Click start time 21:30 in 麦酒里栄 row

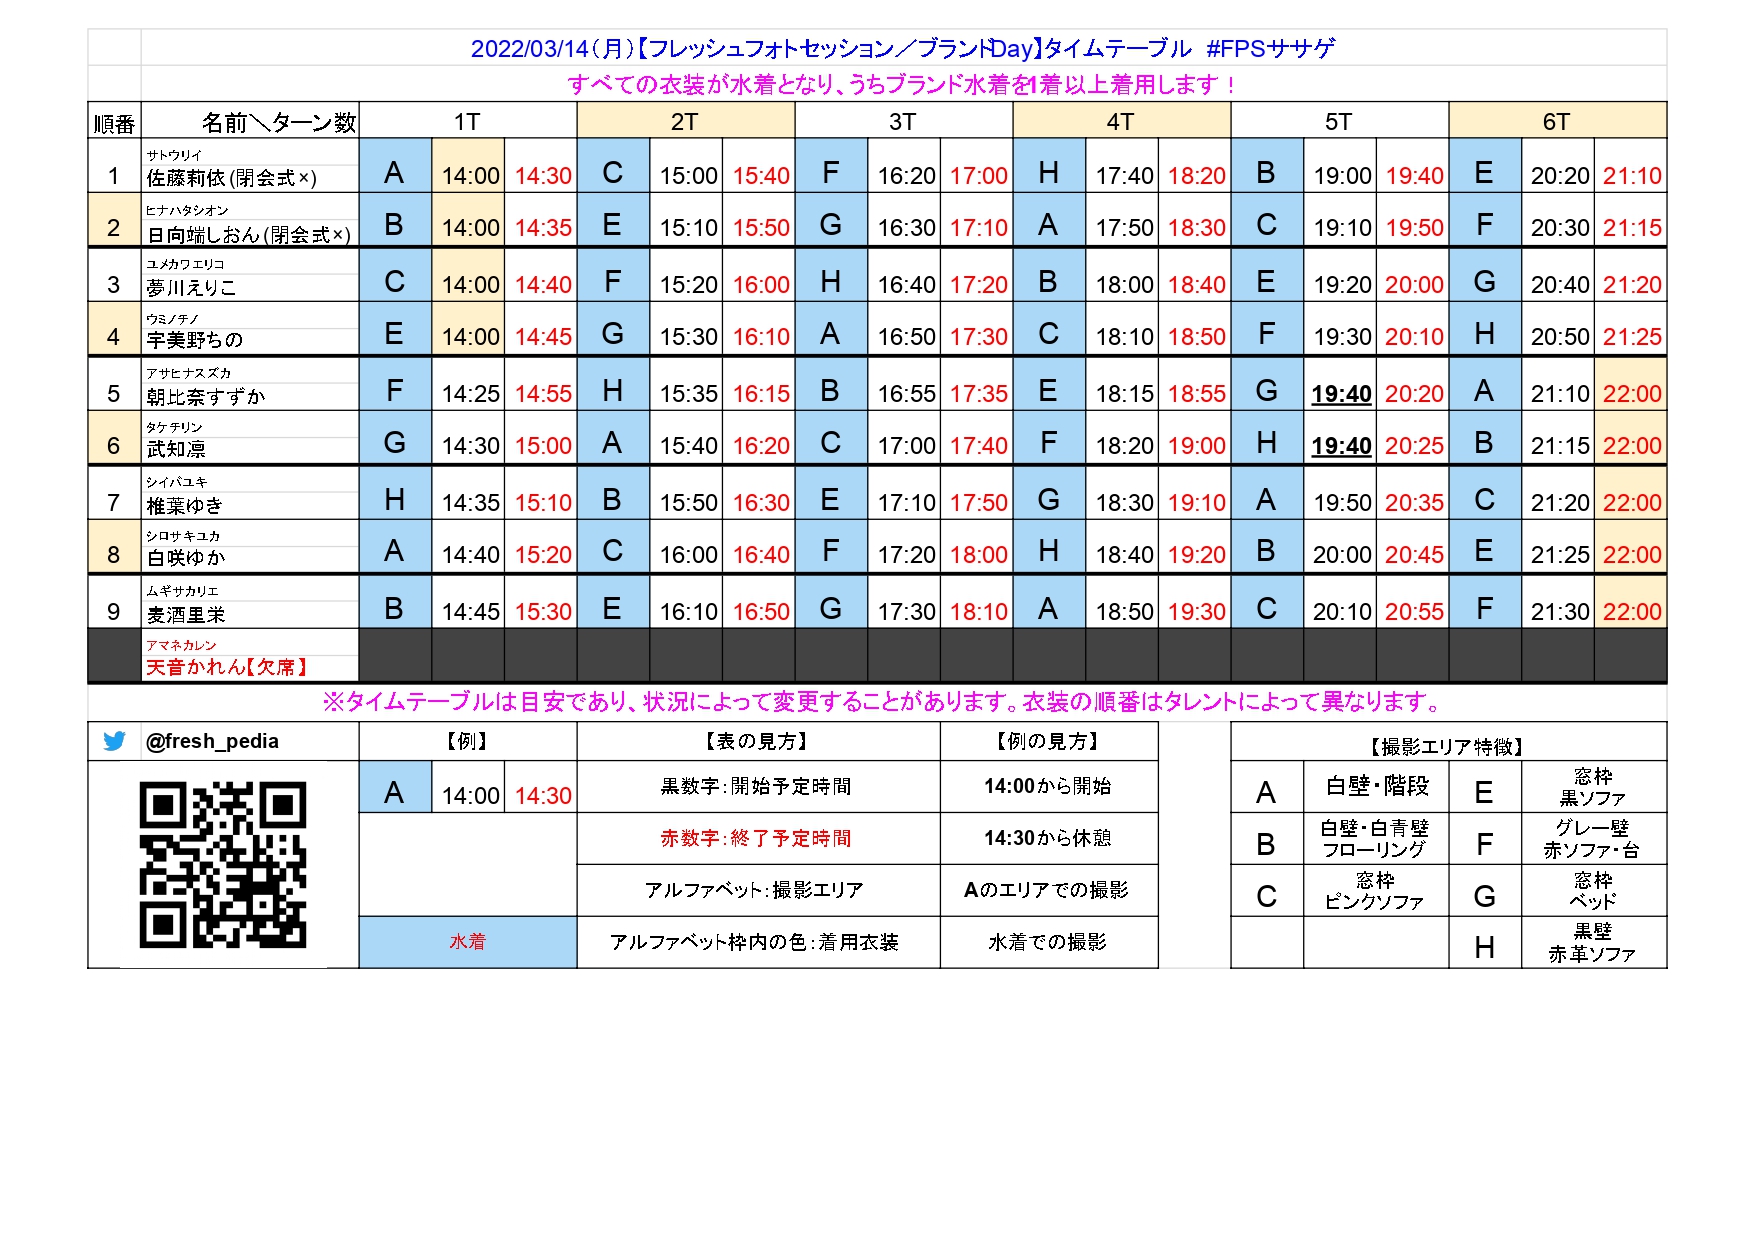[1559, 612]
